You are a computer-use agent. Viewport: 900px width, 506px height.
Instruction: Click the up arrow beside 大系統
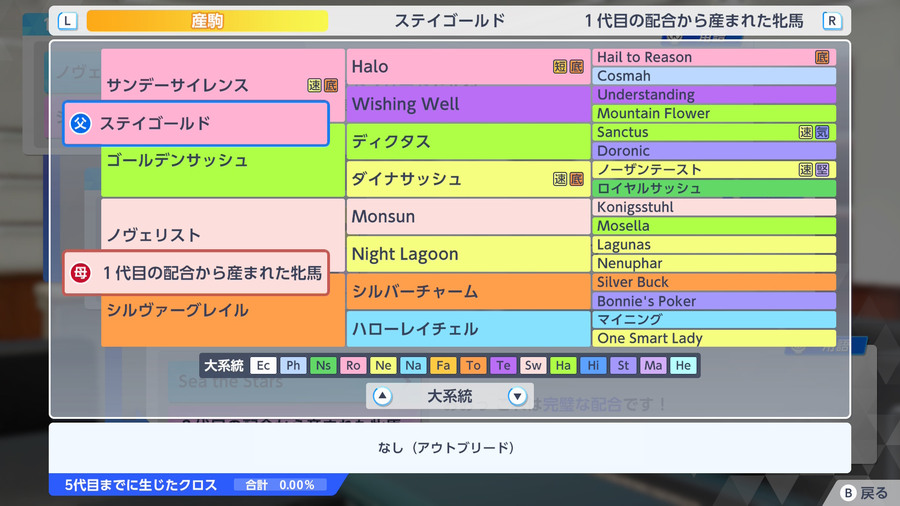coord(382,396)
